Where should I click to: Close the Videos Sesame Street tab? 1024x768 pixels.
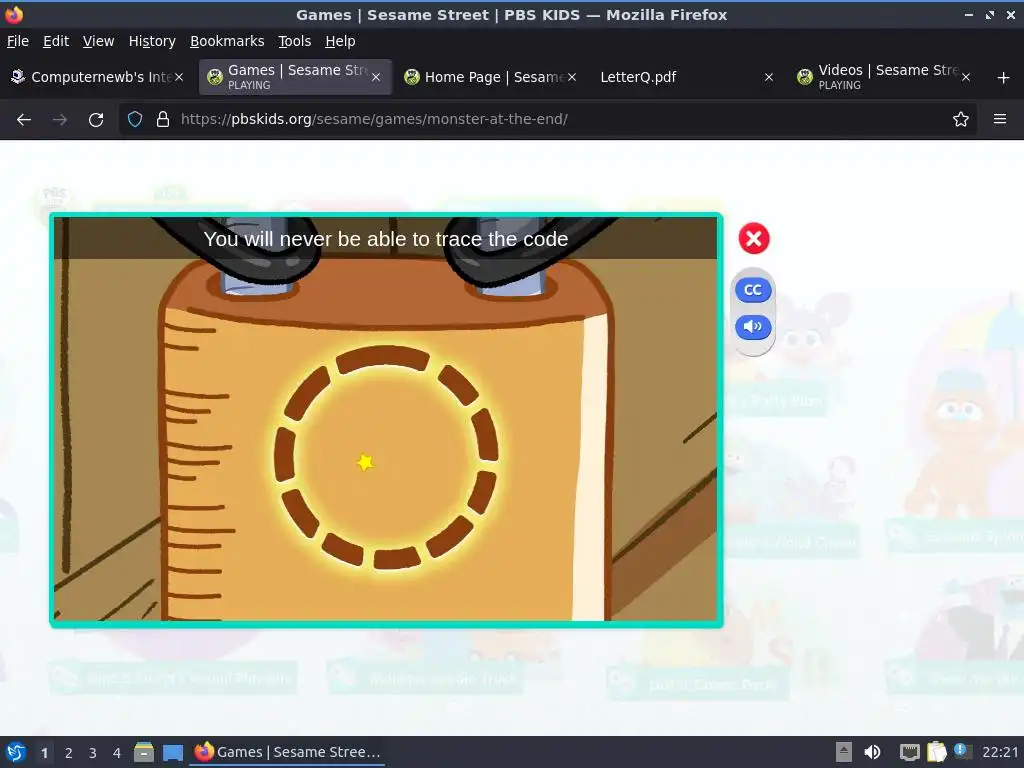click(966, 77)
